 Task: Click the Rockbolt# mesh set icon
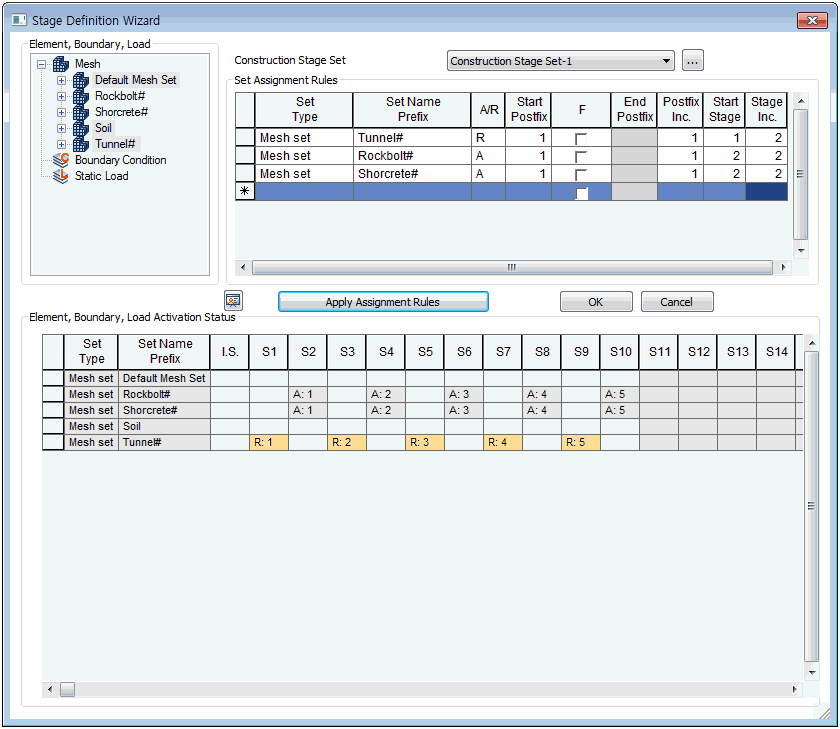(x=81, y=96)
